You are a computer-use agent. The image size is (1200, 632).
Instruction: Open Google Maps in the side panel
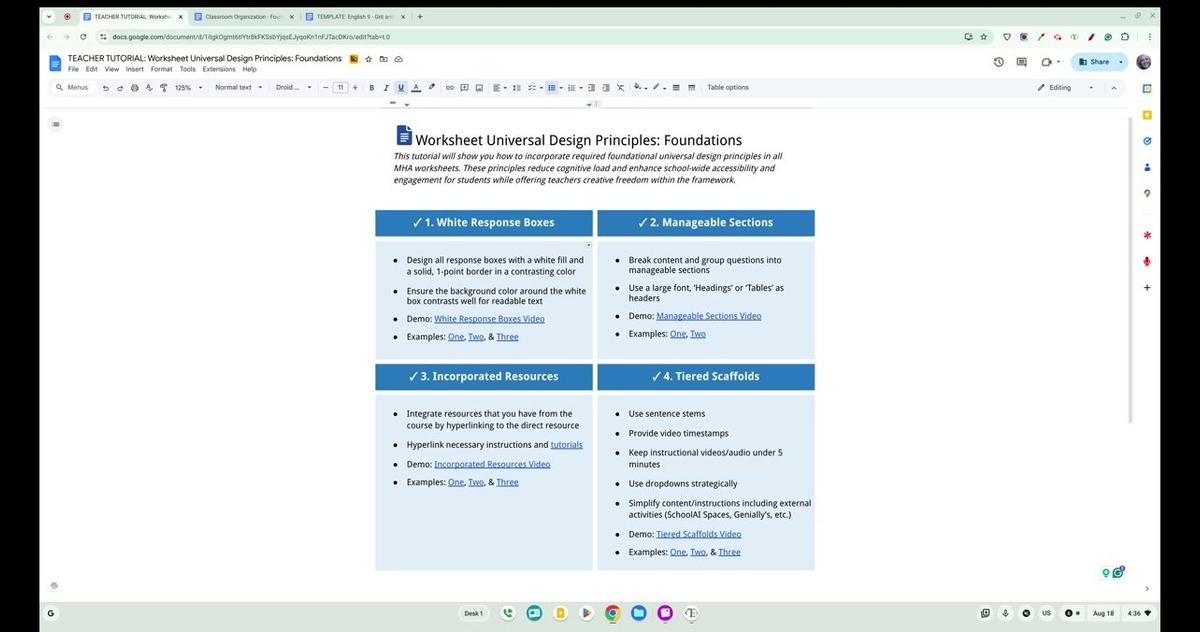tap(1147, 193)
